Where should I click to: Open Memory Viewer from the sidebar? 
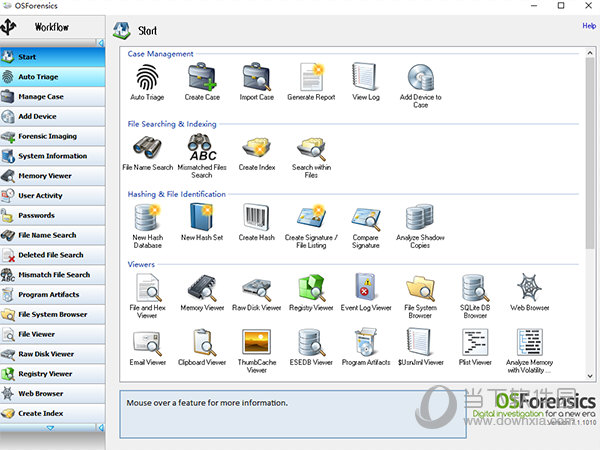tap(52, 176)
